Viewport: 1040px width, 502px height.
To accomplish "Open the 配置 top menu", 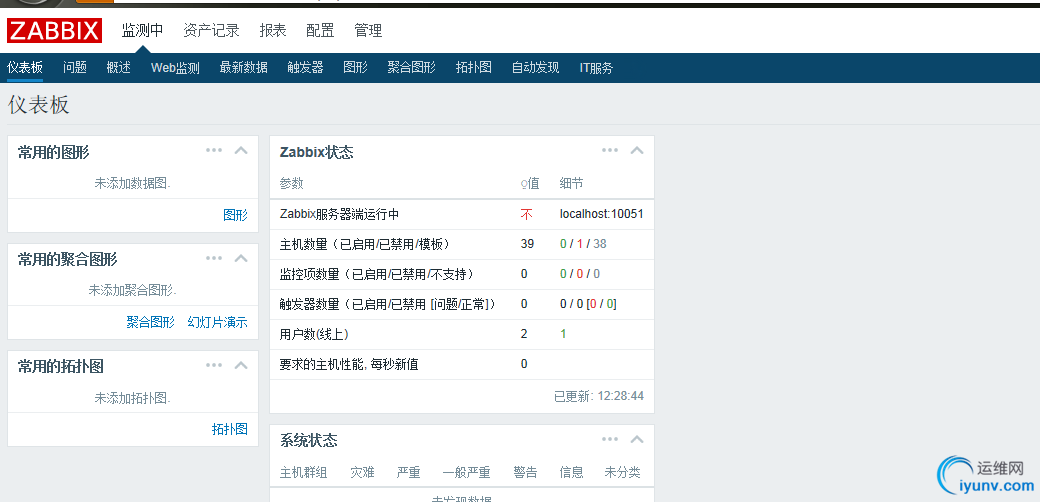I will (320, 31).
